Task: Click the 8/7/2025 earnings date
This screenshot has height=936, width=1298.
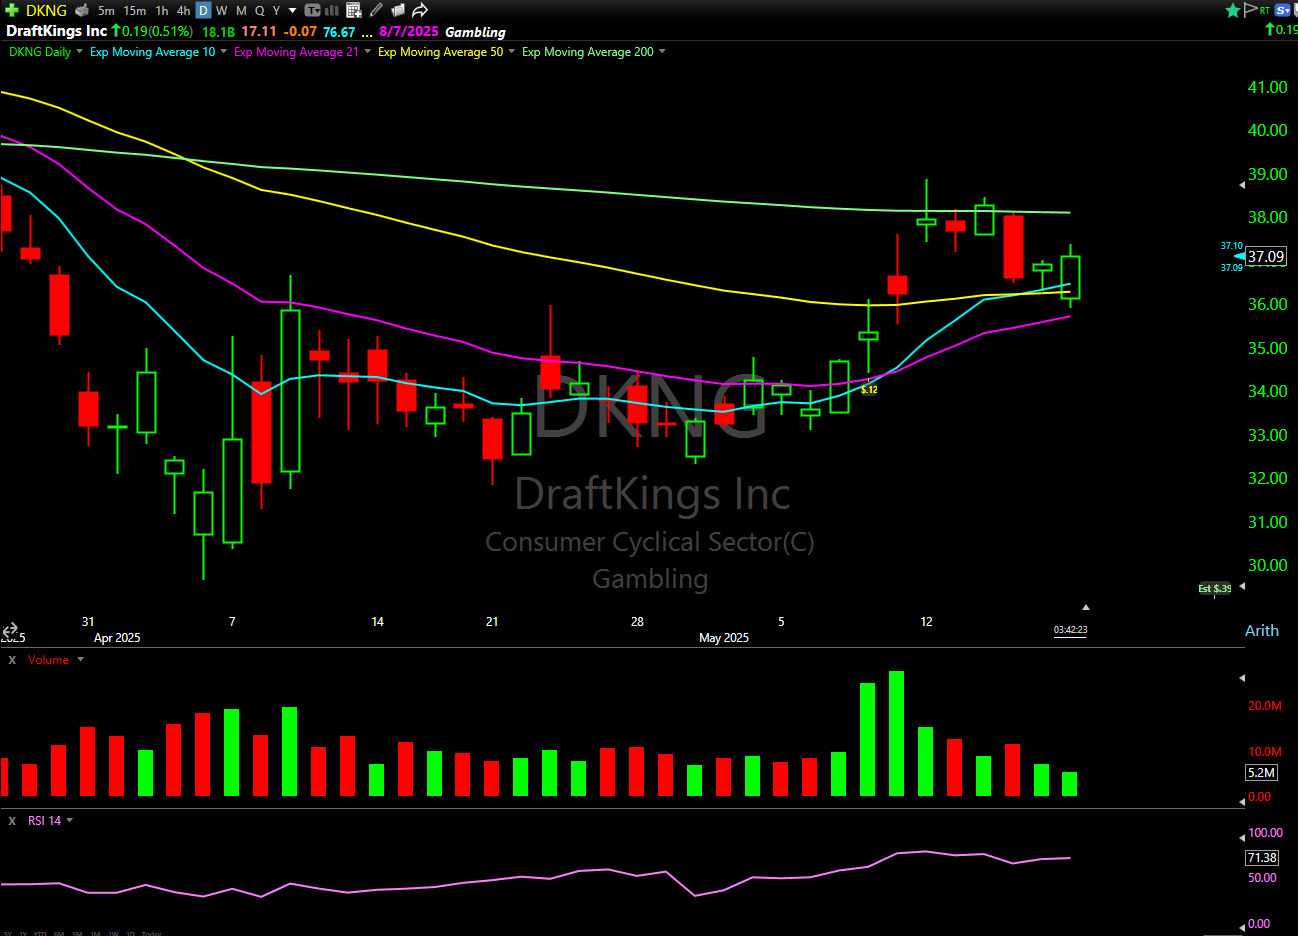Action: pyautogui.click(x=408, y=31)
